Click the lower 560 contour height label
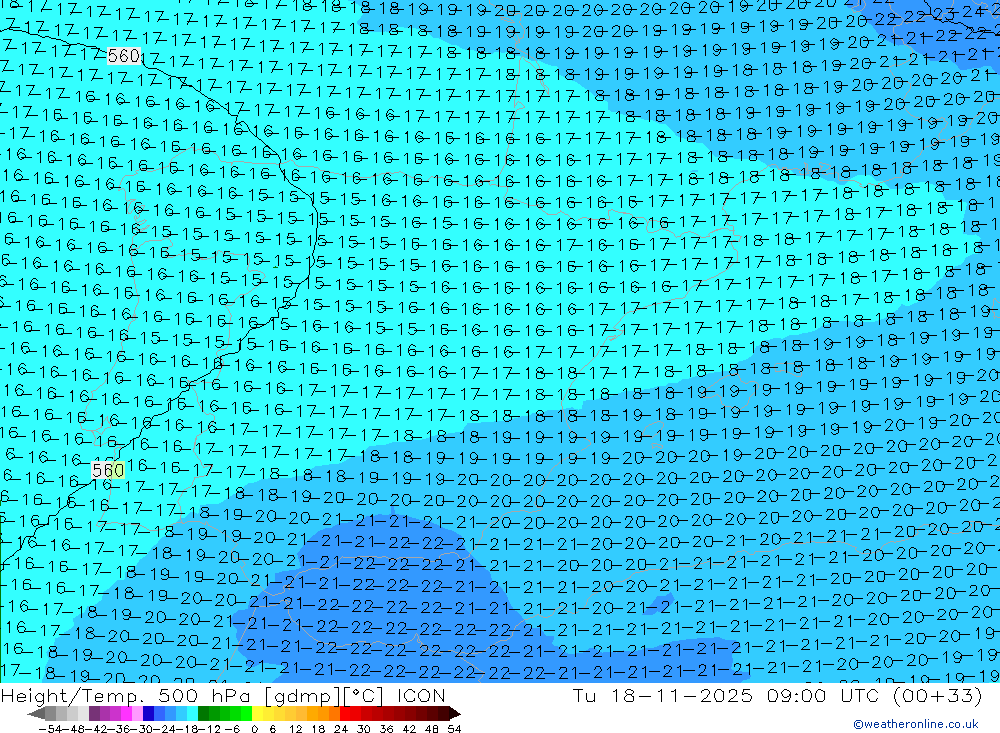This screenshot has height=733, width=1000. (x=108, y=471)
